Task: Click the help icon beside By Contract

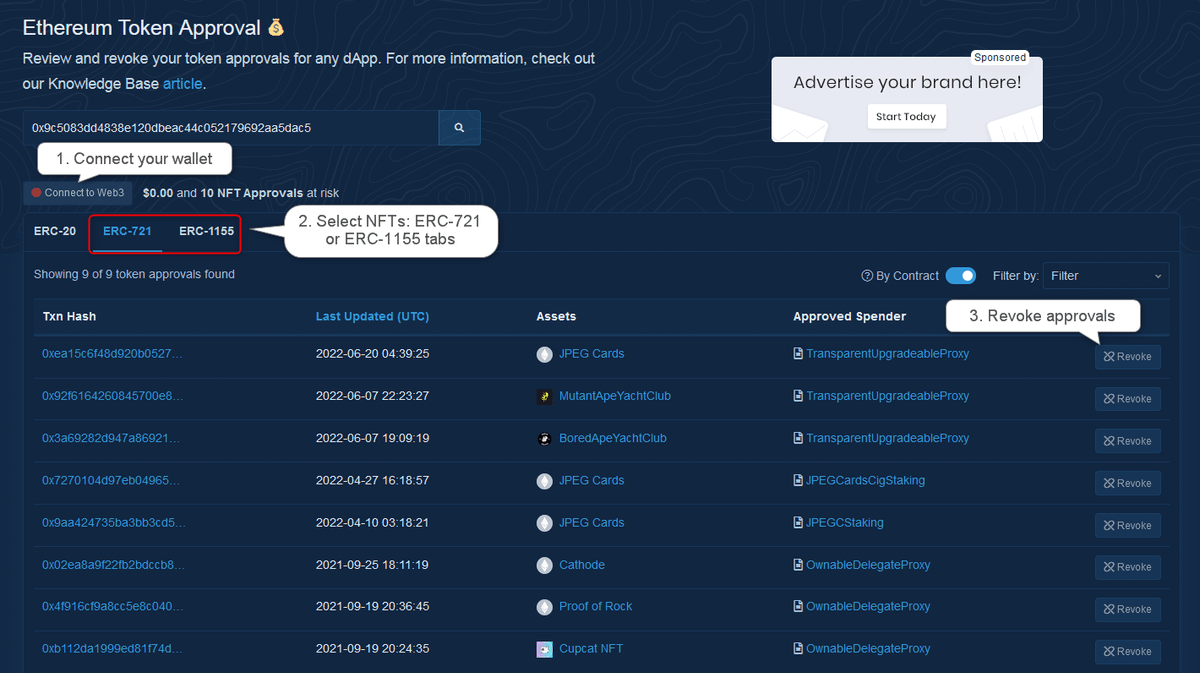Action: tap(867, 276)
